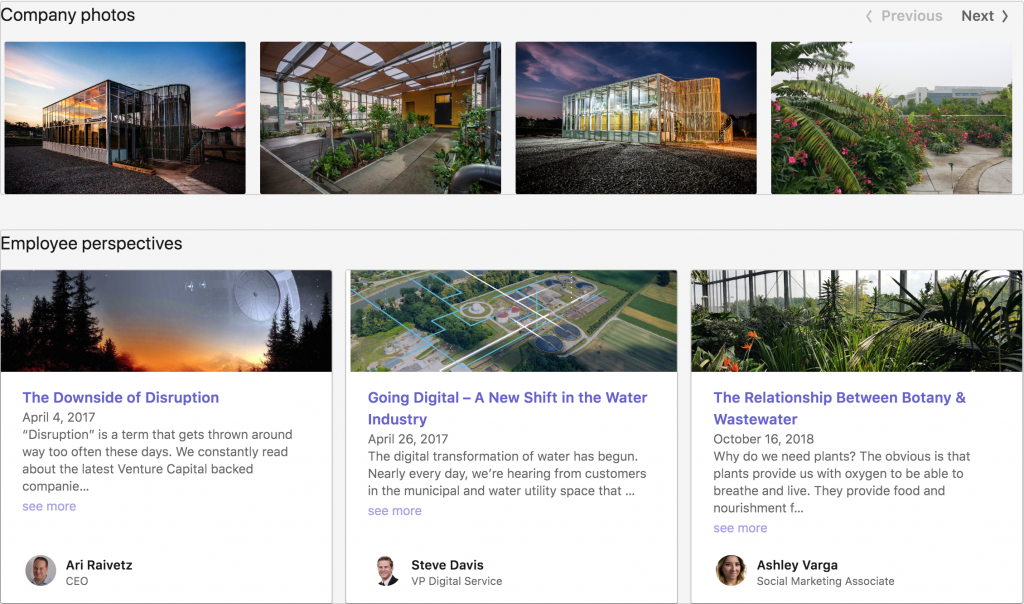See more of the Botany & Wastewater article

click(x=740, y=528)
